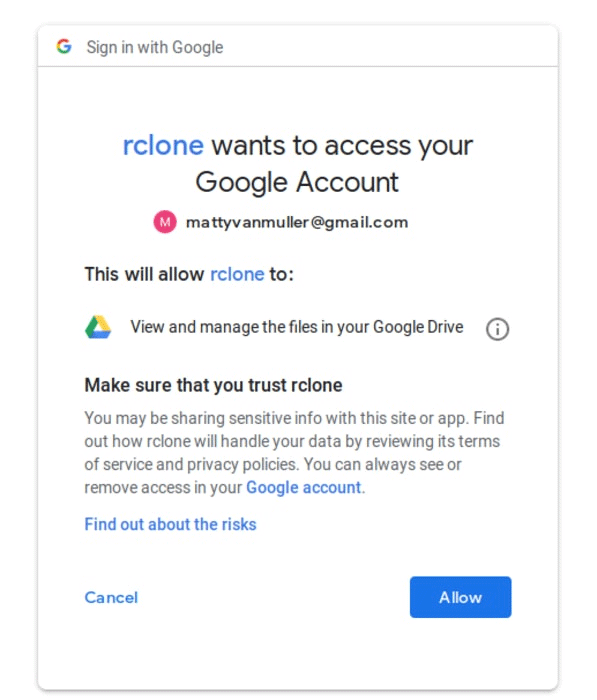Click 'wants to access your' heading text
Viewport: 597px width, 700px height.
(x=342, y=146)
